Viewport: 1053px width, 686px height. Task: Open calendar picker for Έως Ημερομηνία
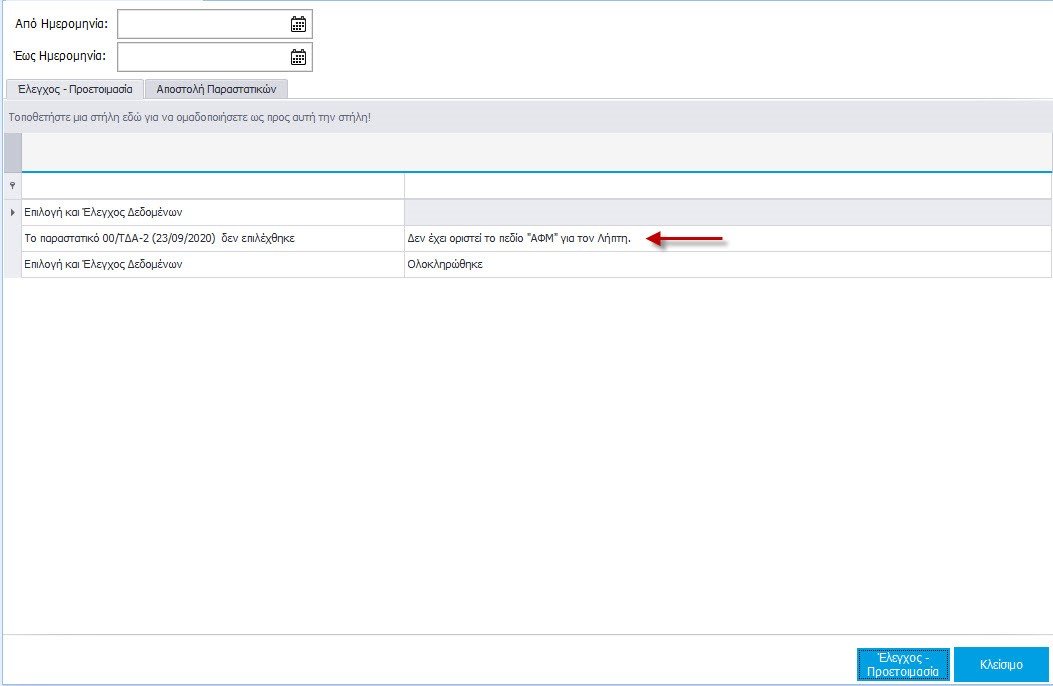[298, 57]
